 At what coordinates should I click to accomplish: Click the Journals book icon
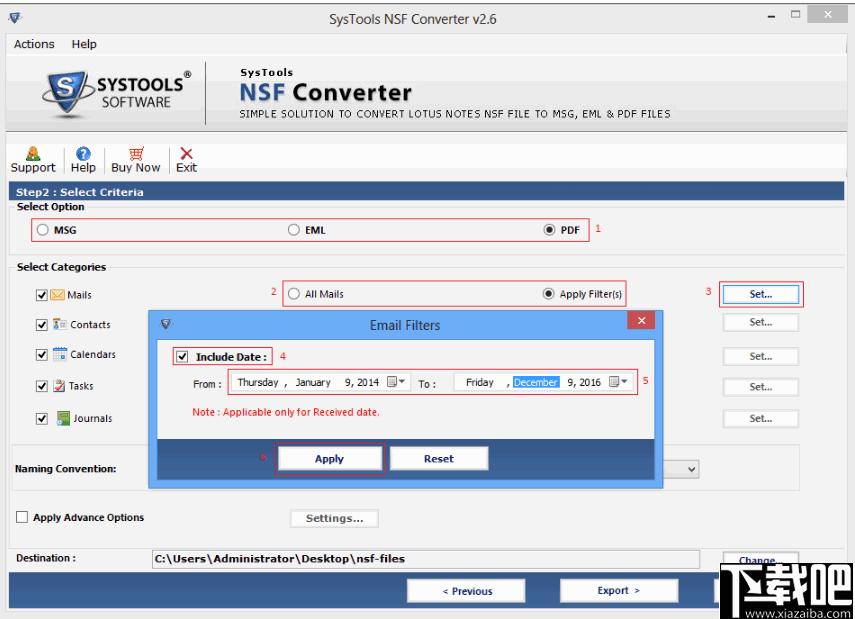click(x=63, y=418)
